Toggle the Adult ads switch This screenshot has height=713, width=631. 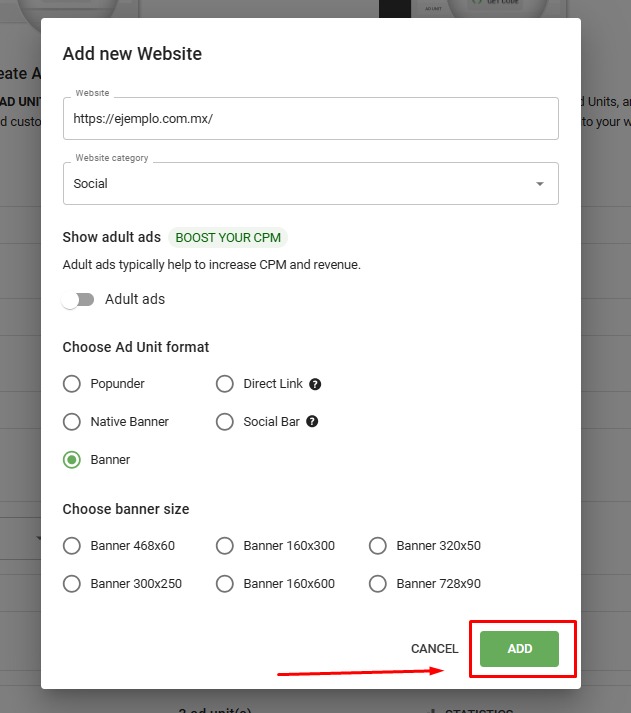77,300
